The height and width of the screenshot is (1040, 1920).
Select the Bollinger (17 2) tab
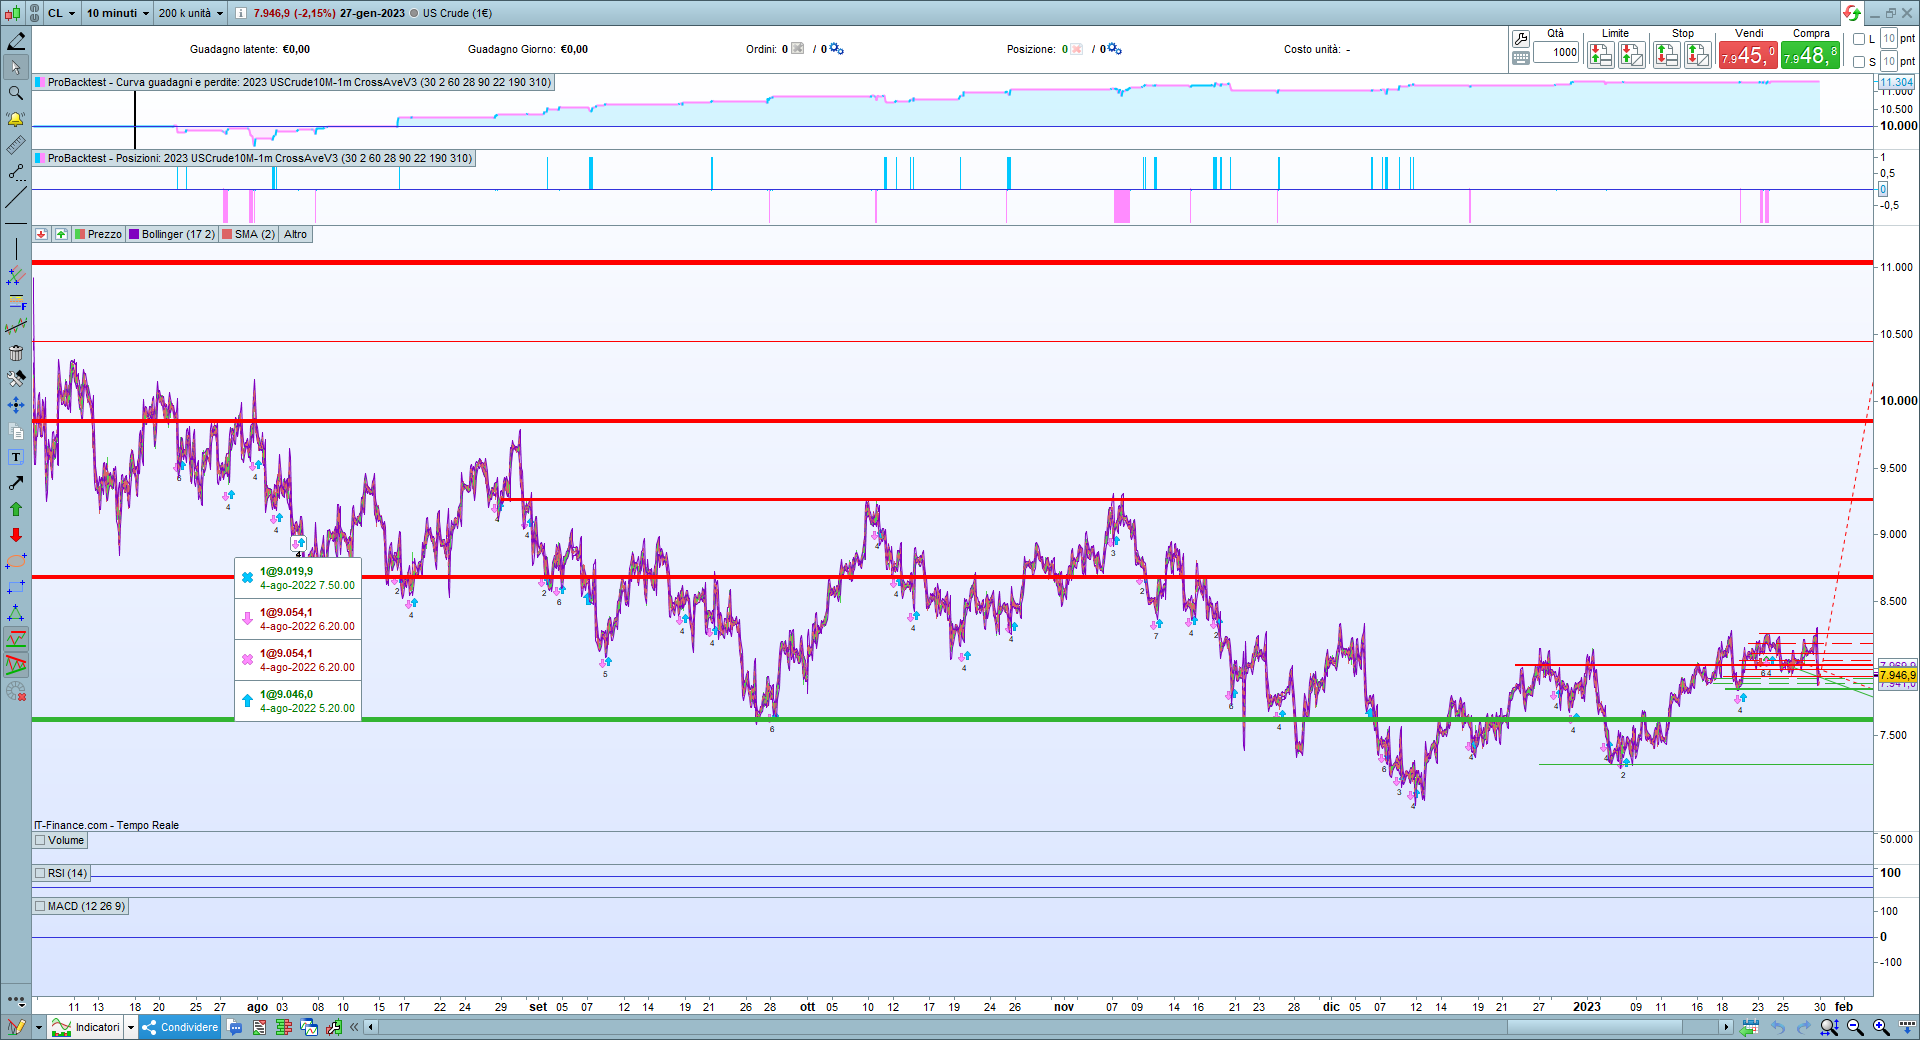point(171,234)
